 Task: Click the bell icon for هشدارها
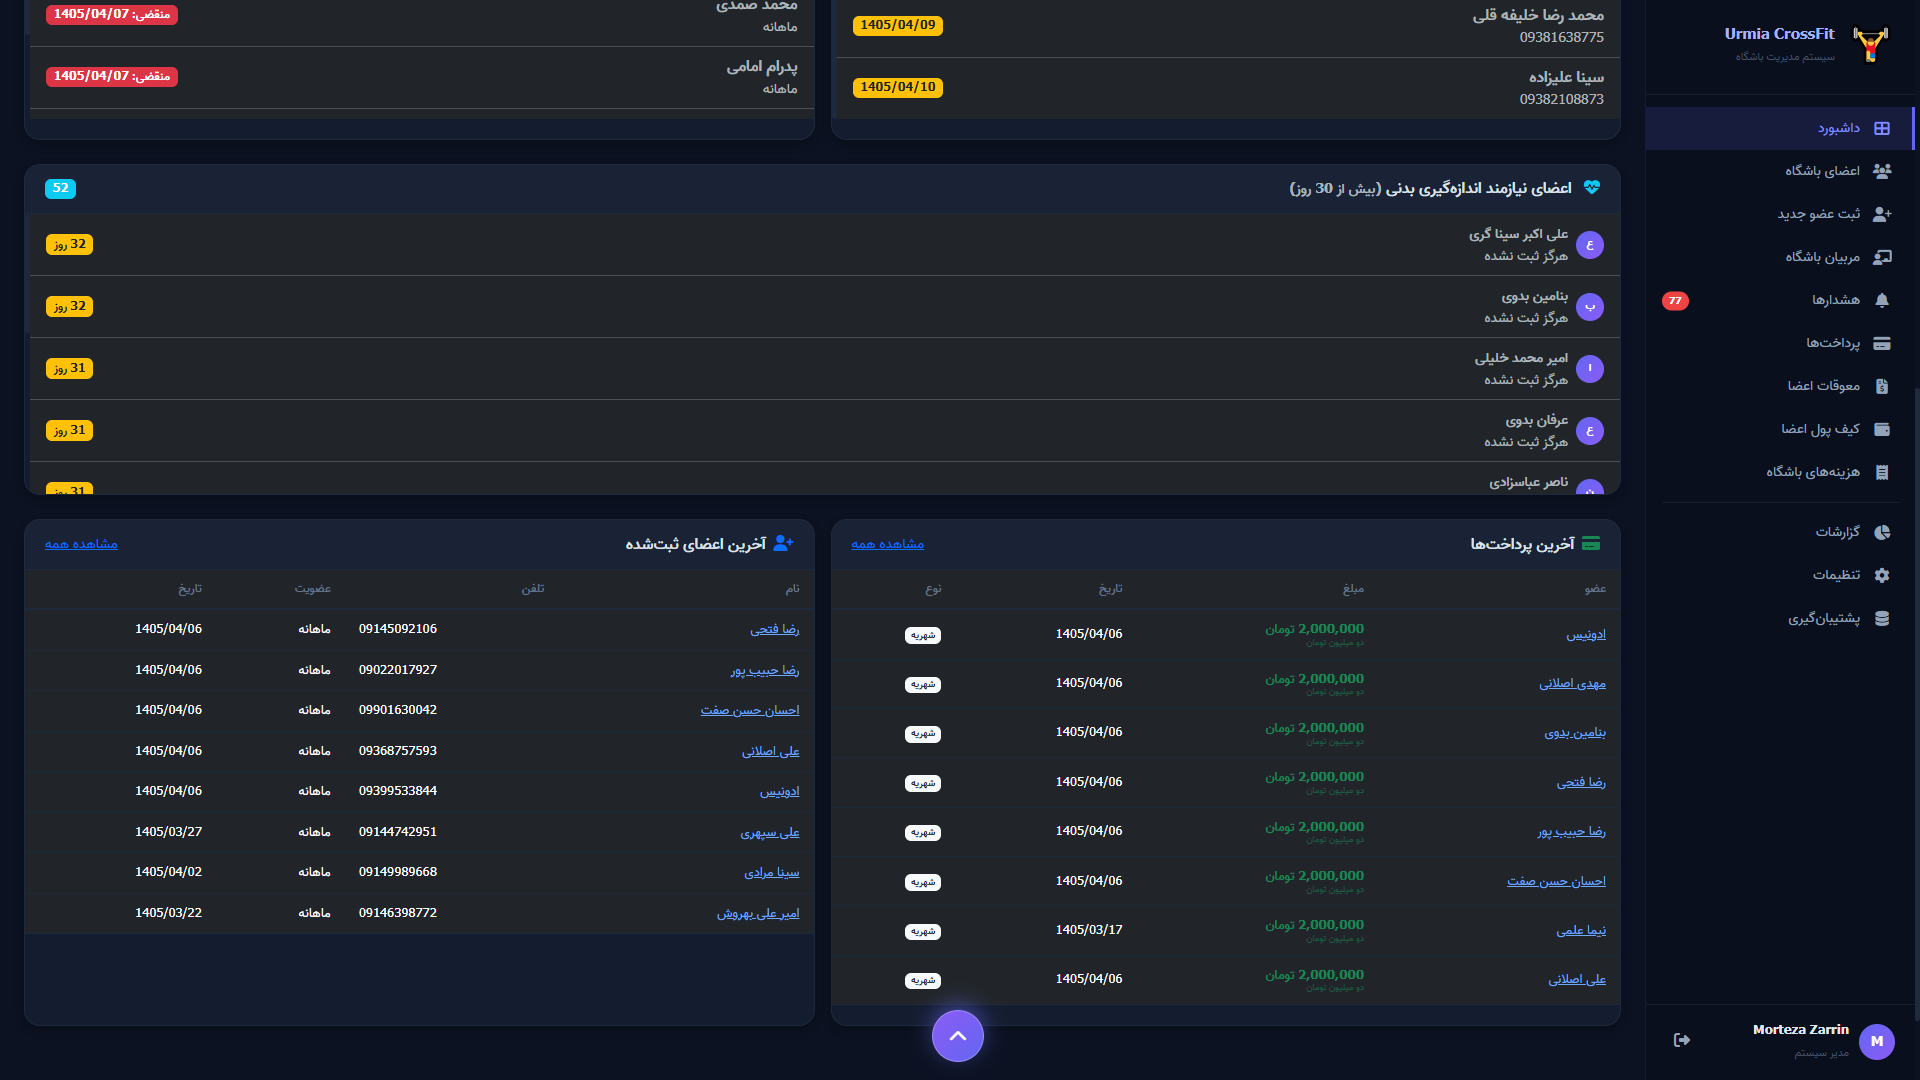1882,300
